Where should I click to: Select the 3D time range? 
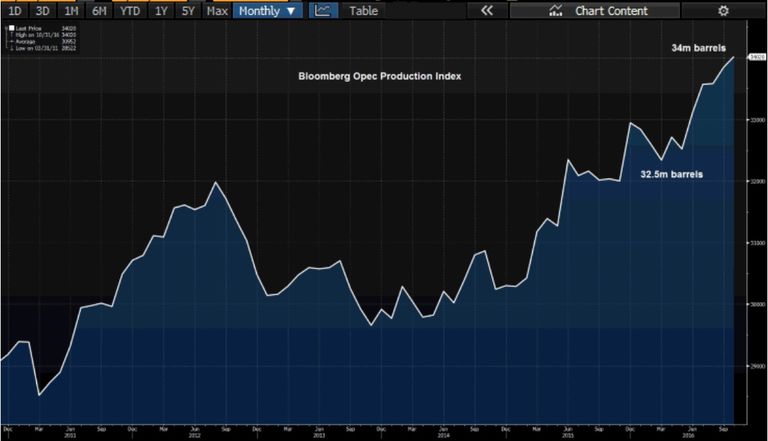[x=43, y=11]
